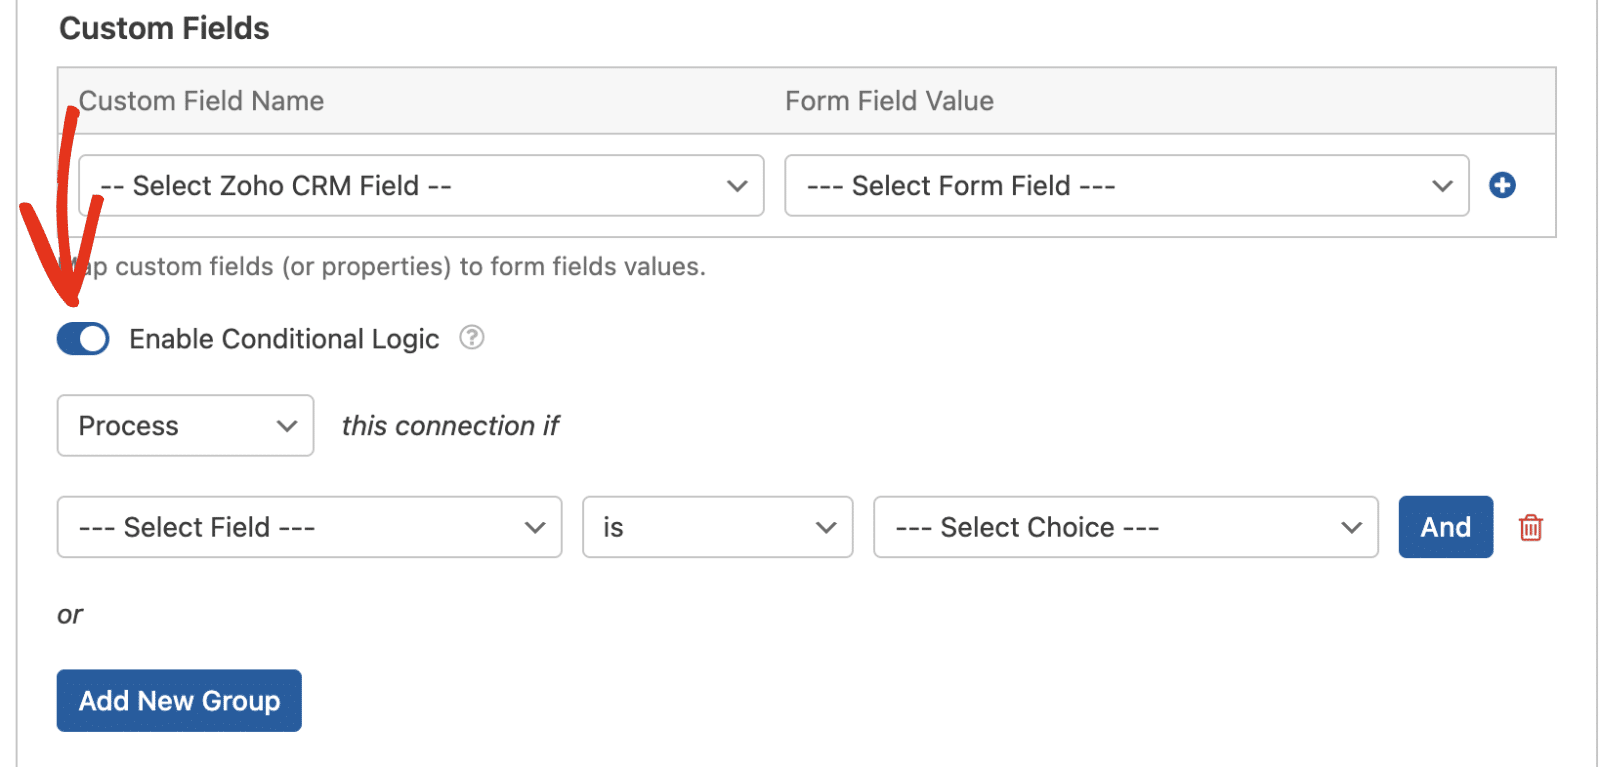Click the 'or' separator text

click(x=70, y=614)
